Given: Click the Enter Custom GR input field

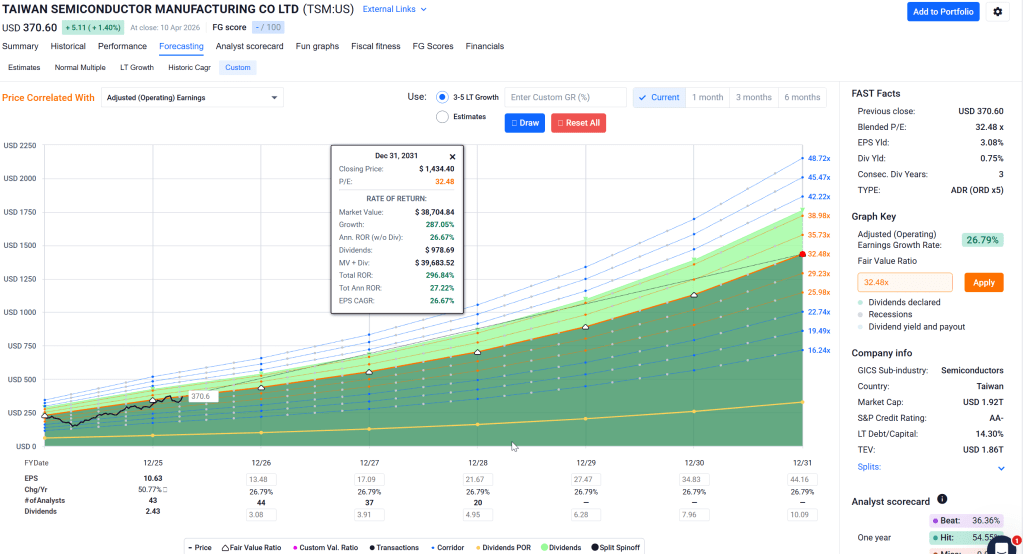Looking at the screenshot, I should coord(565,97).
